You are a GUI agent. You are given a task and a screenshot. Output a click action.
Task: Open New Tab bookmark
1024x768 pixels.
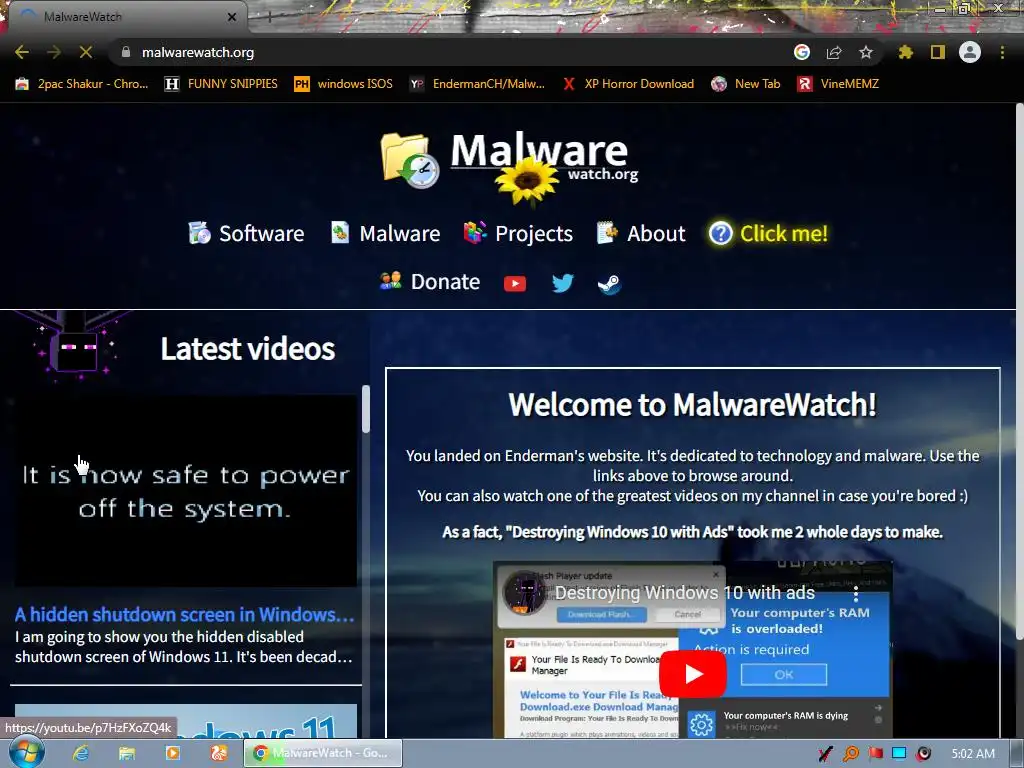tap(746, 84)
